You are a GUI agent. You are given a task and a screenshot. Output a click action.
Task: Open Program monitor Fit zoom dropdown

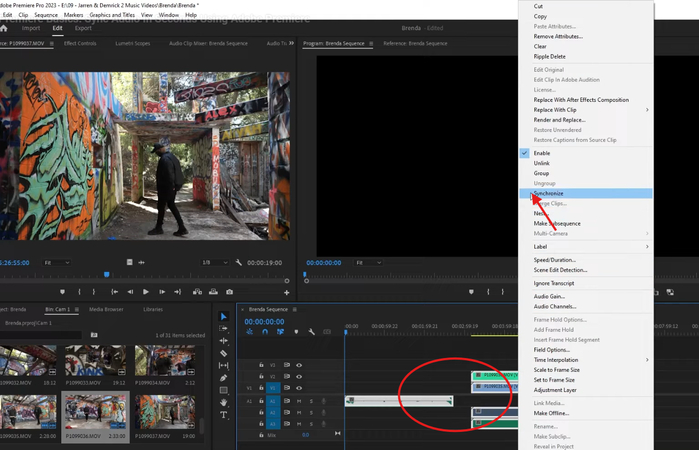(368, 263)
